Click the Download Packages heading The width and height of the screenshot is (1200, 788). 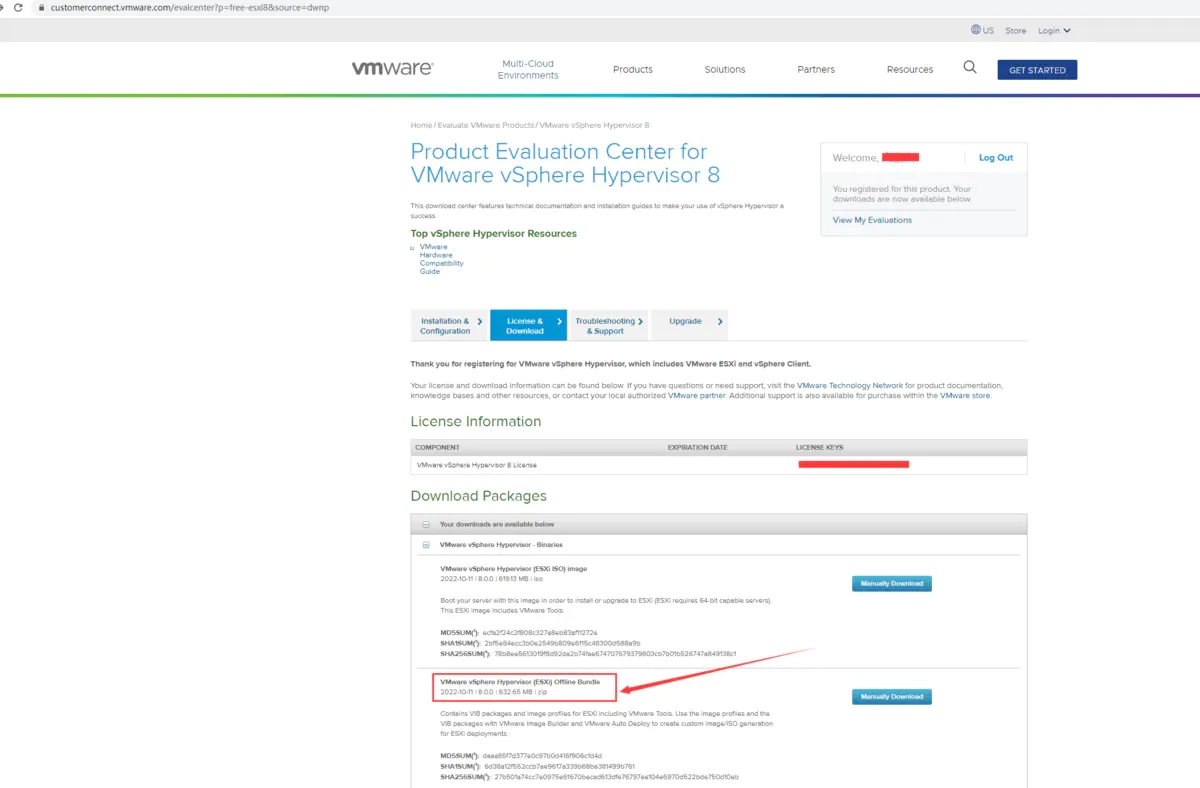coord(479,496)
